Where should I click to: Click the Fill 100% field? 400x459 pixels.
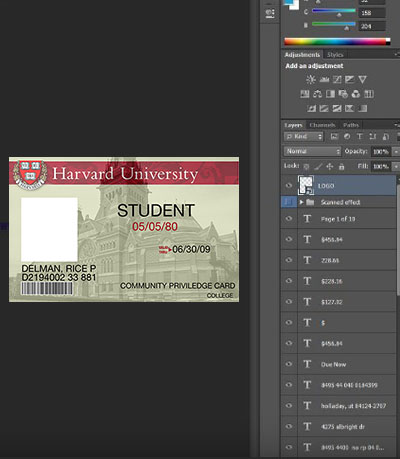click(x=381, y=166)
